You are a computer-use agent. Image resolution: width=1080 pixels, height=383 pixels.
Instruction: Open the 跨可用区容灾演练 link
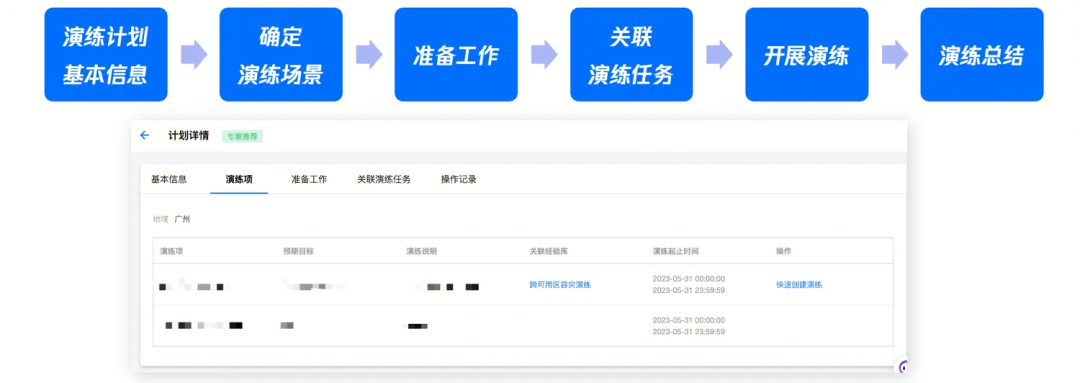[x=560, y=285]
